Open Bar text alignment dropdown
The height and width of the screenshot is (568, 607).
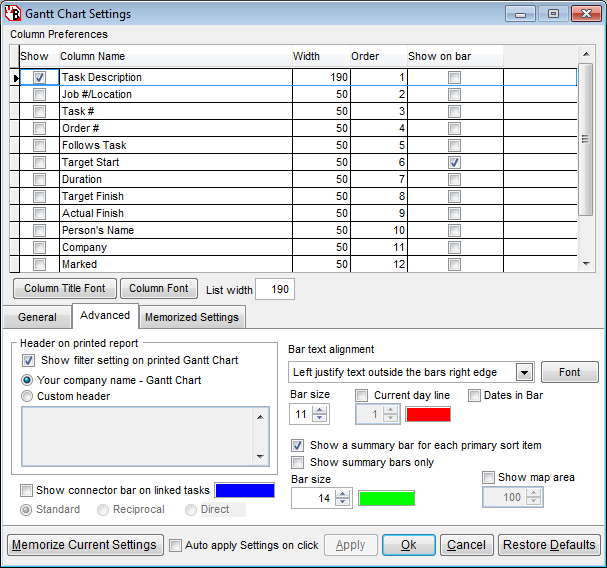pos(524,372)
